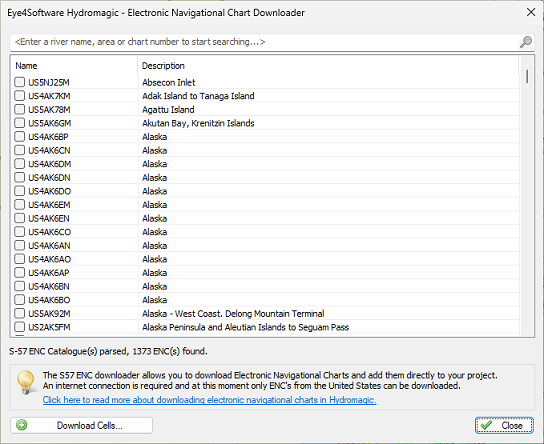This screenshot has width=544, height=444.
Task: Select the US4AK6CO chart checkbox
Action: (19, 232)
